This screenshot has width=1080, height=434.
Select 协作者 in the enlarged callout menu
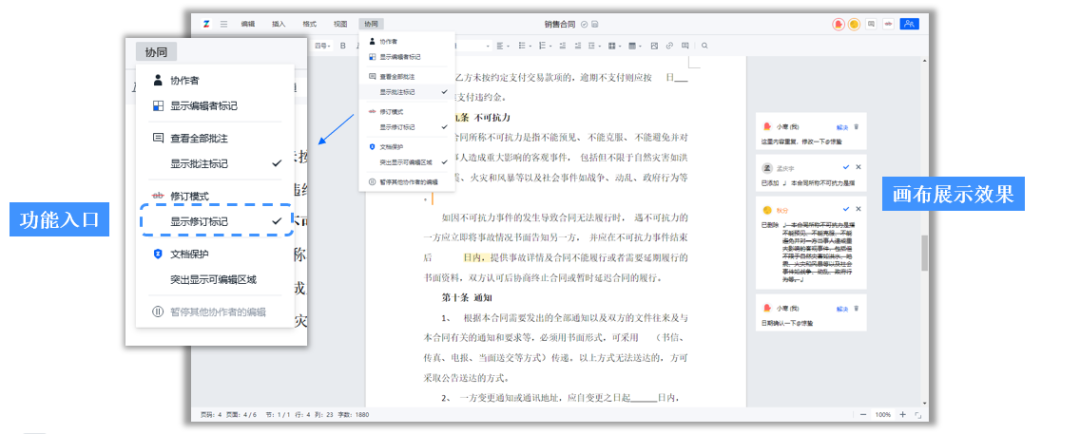tap(216, 81)
